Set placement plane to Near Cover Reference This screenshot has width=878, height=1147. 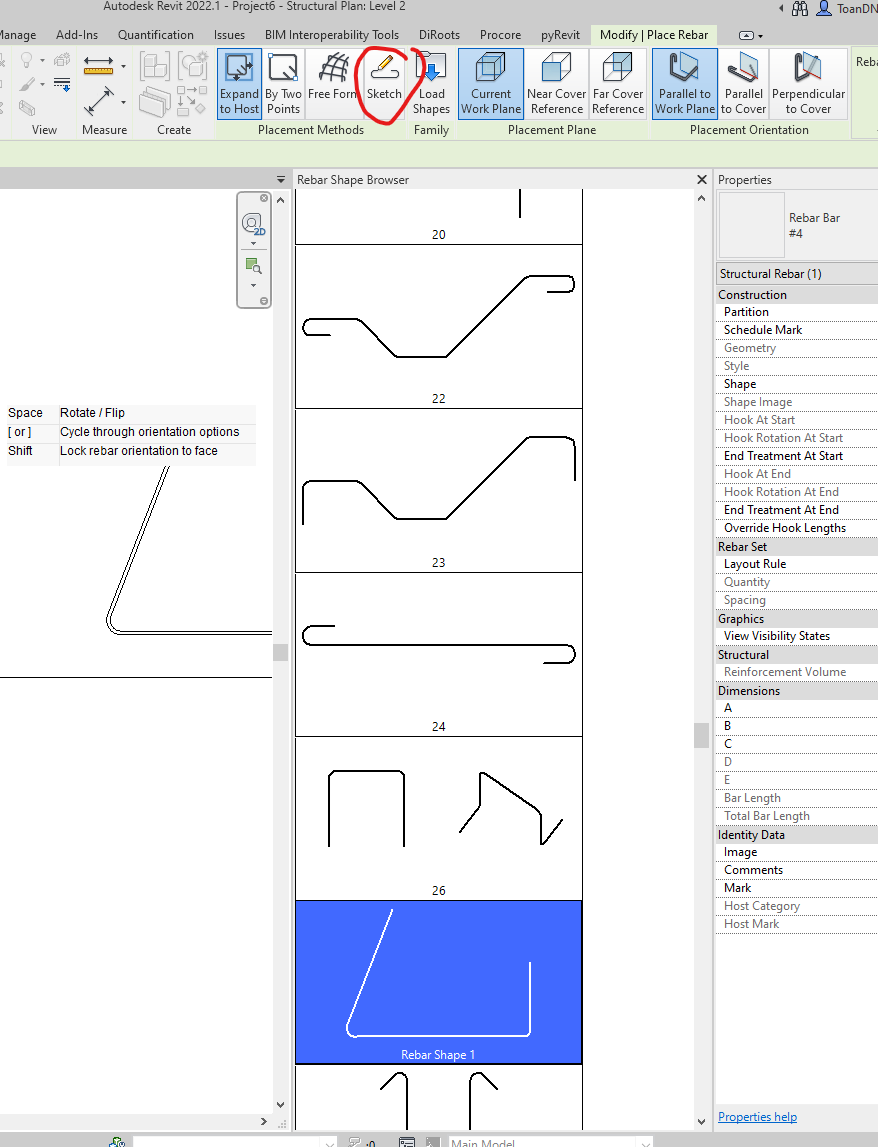point(556,83)
